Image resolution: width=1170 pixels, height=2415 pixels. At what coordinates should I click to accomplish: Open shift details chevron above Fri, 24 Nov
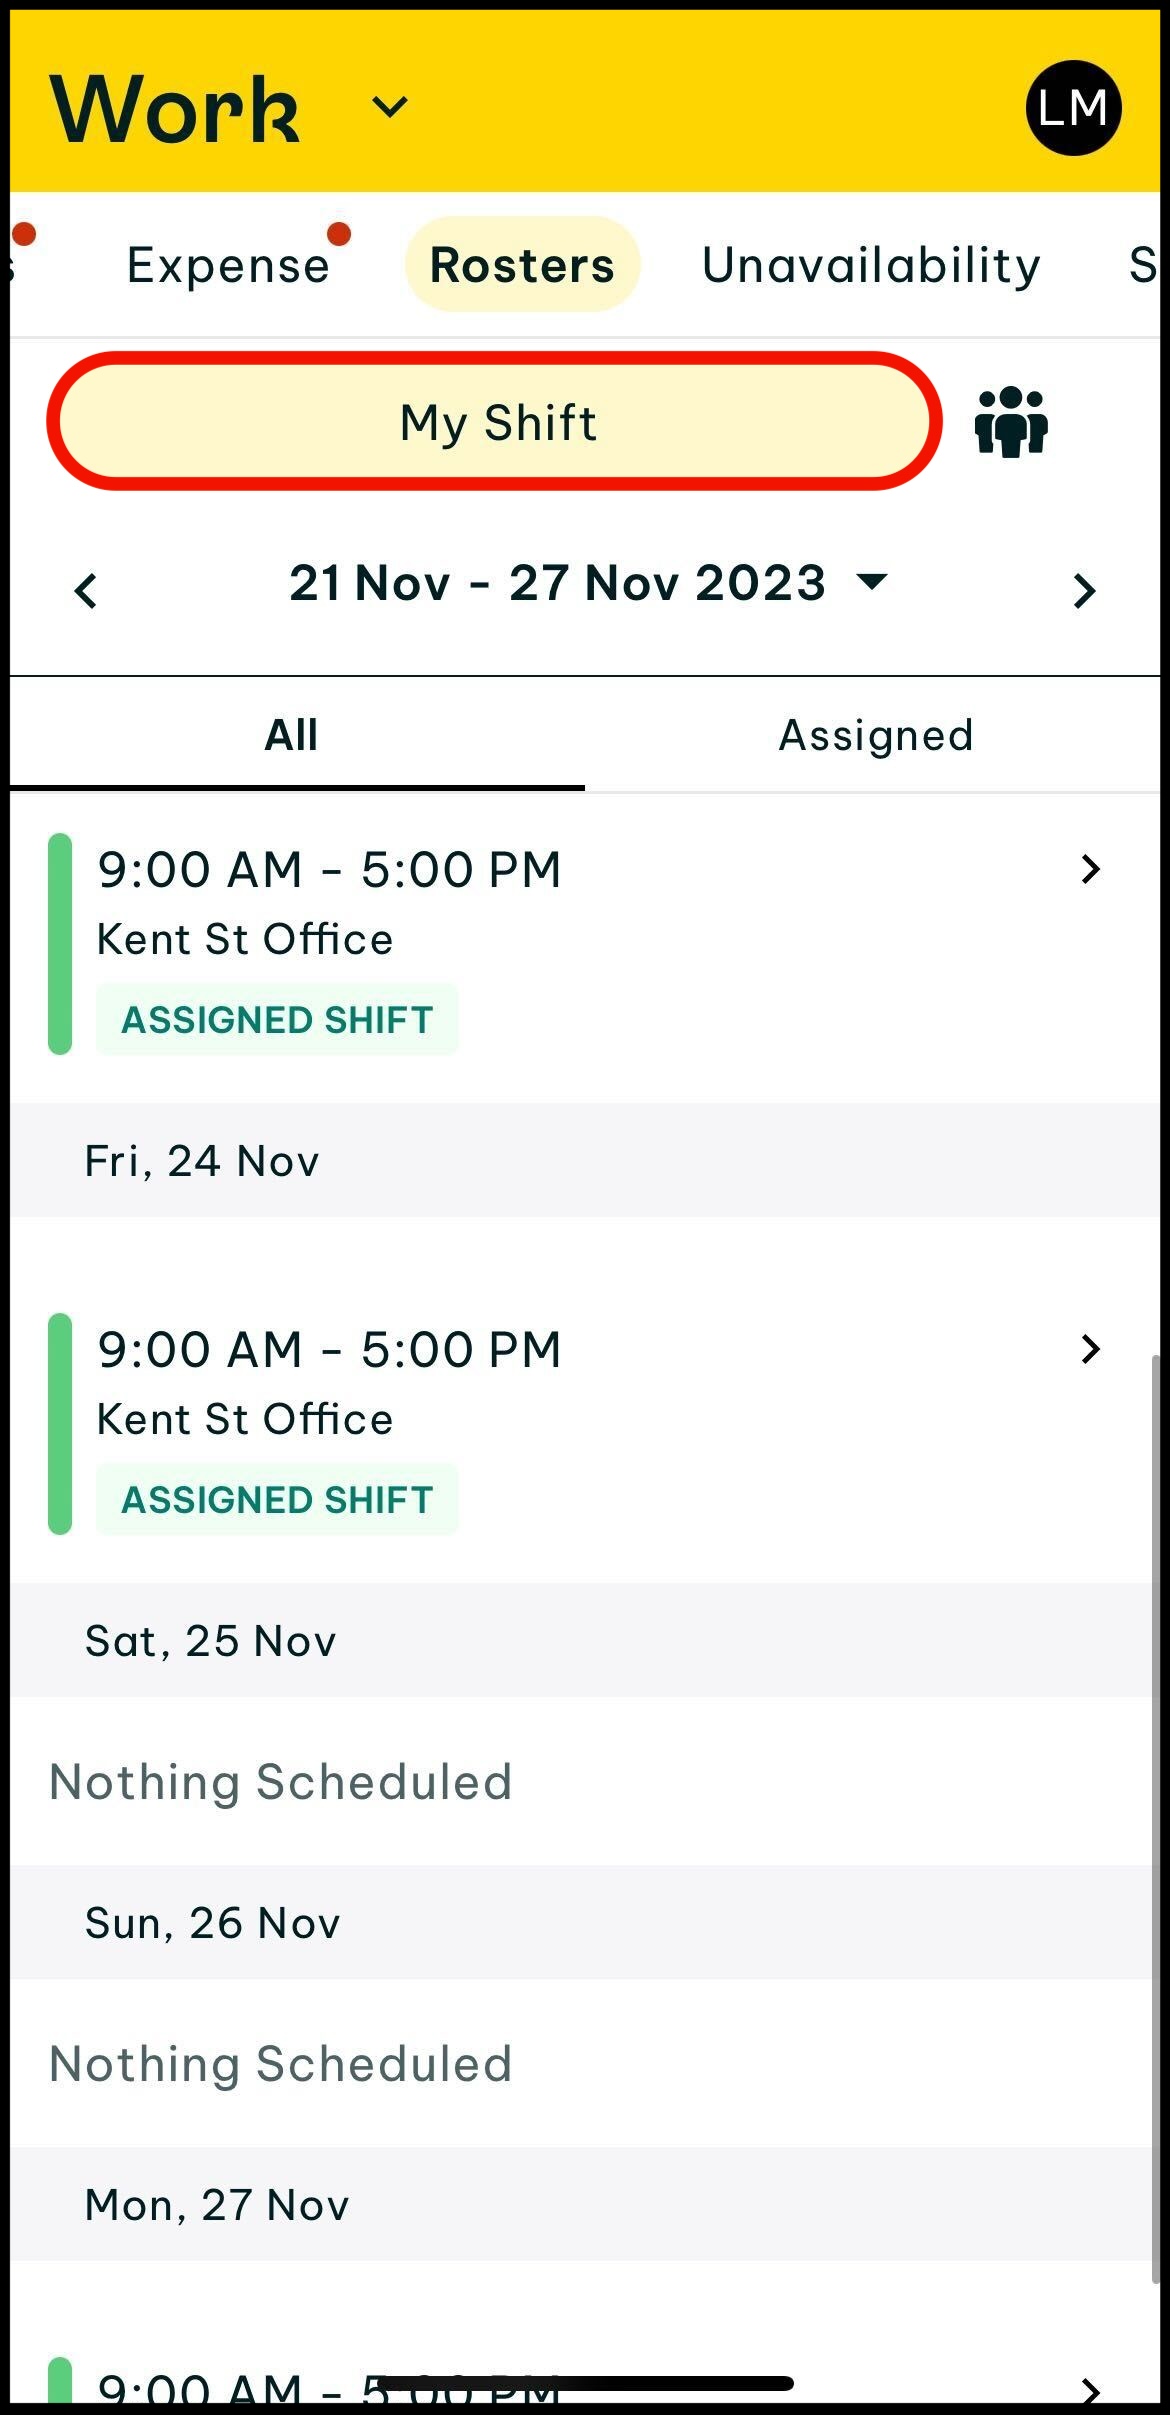pos(1090,869)
